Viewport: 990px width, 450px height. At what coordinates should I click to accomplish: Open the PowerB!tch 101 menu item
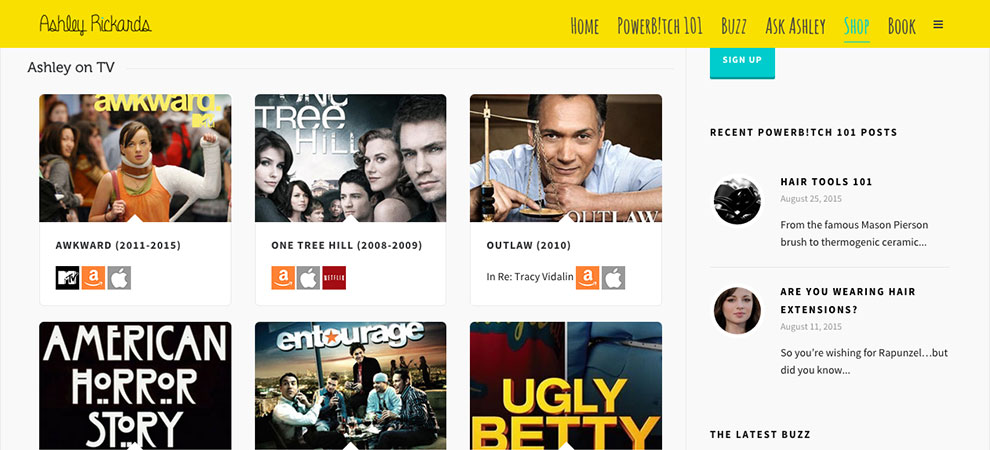(660, 26)
